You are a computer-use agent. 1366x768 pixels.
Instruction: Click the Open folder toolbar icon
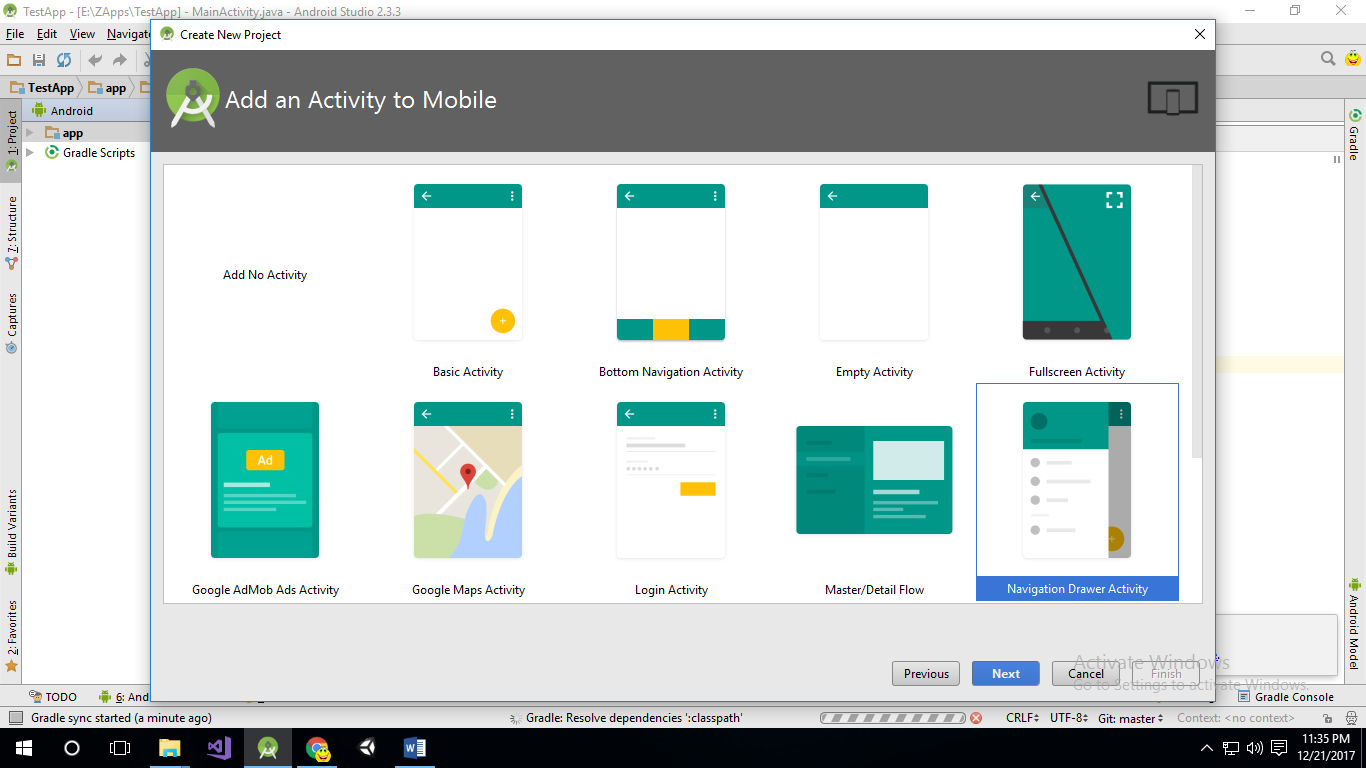pyautogui.click(x=14, y=60)
